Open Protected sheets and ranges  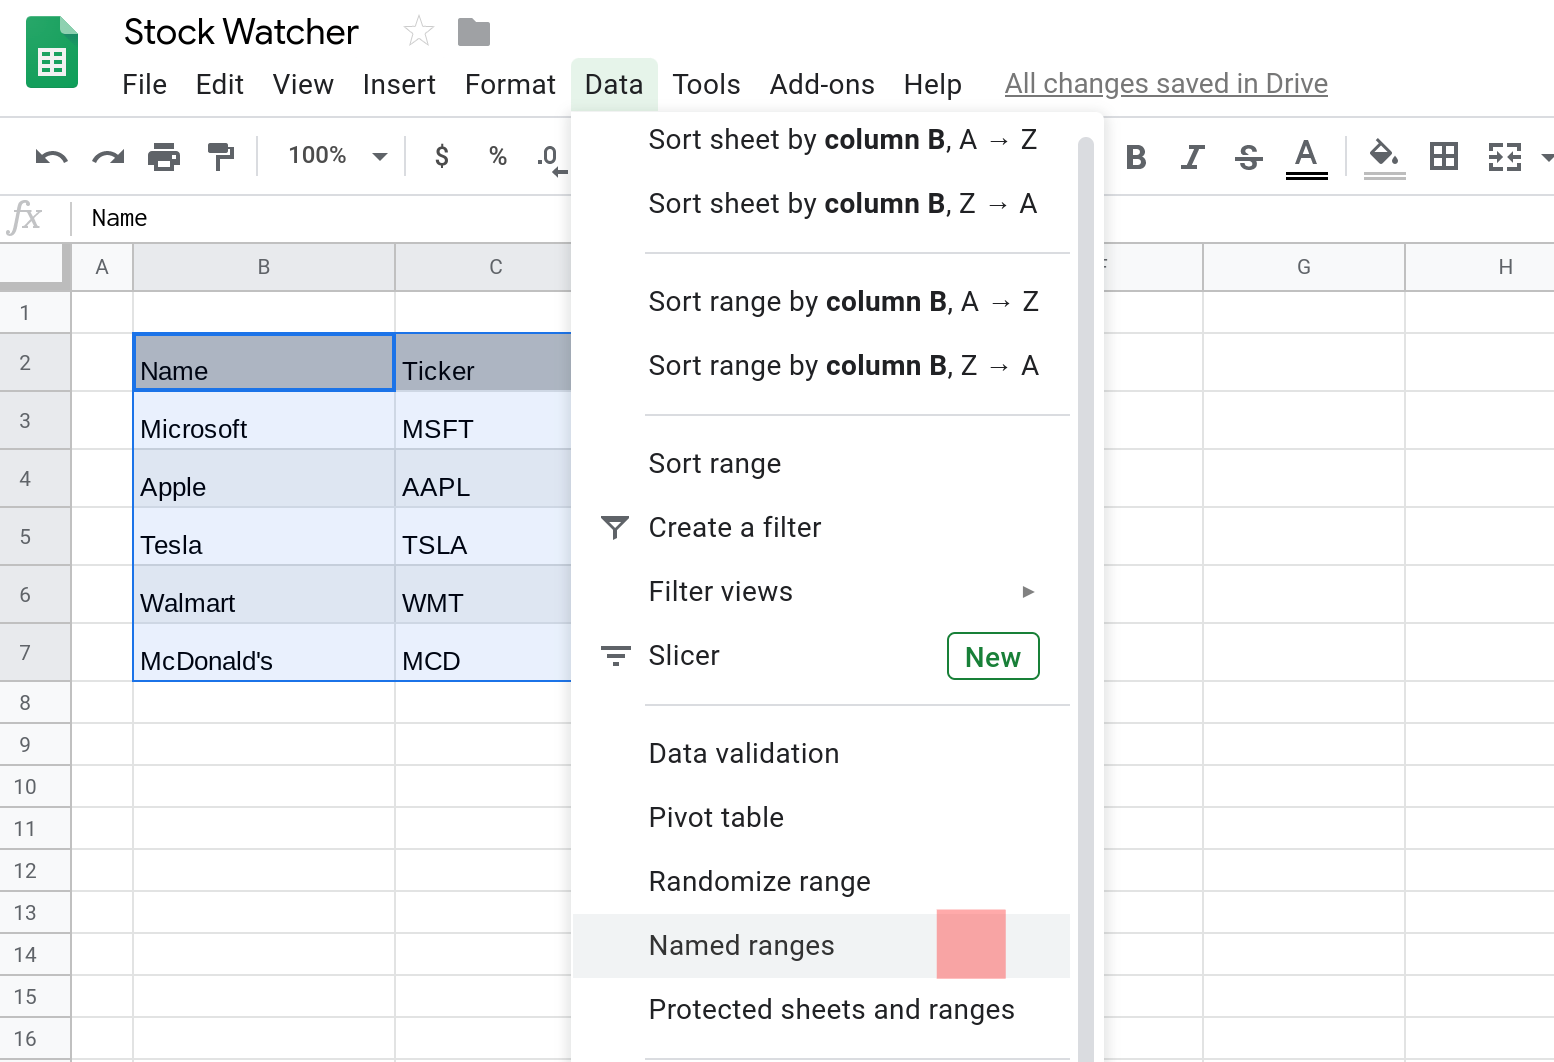coord(821,1010)
